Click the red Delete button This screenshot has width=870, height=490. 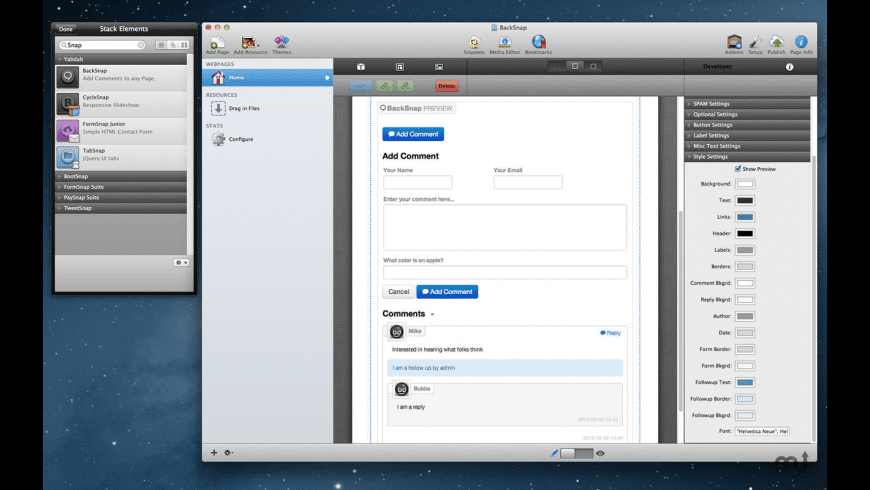point(447,86)
